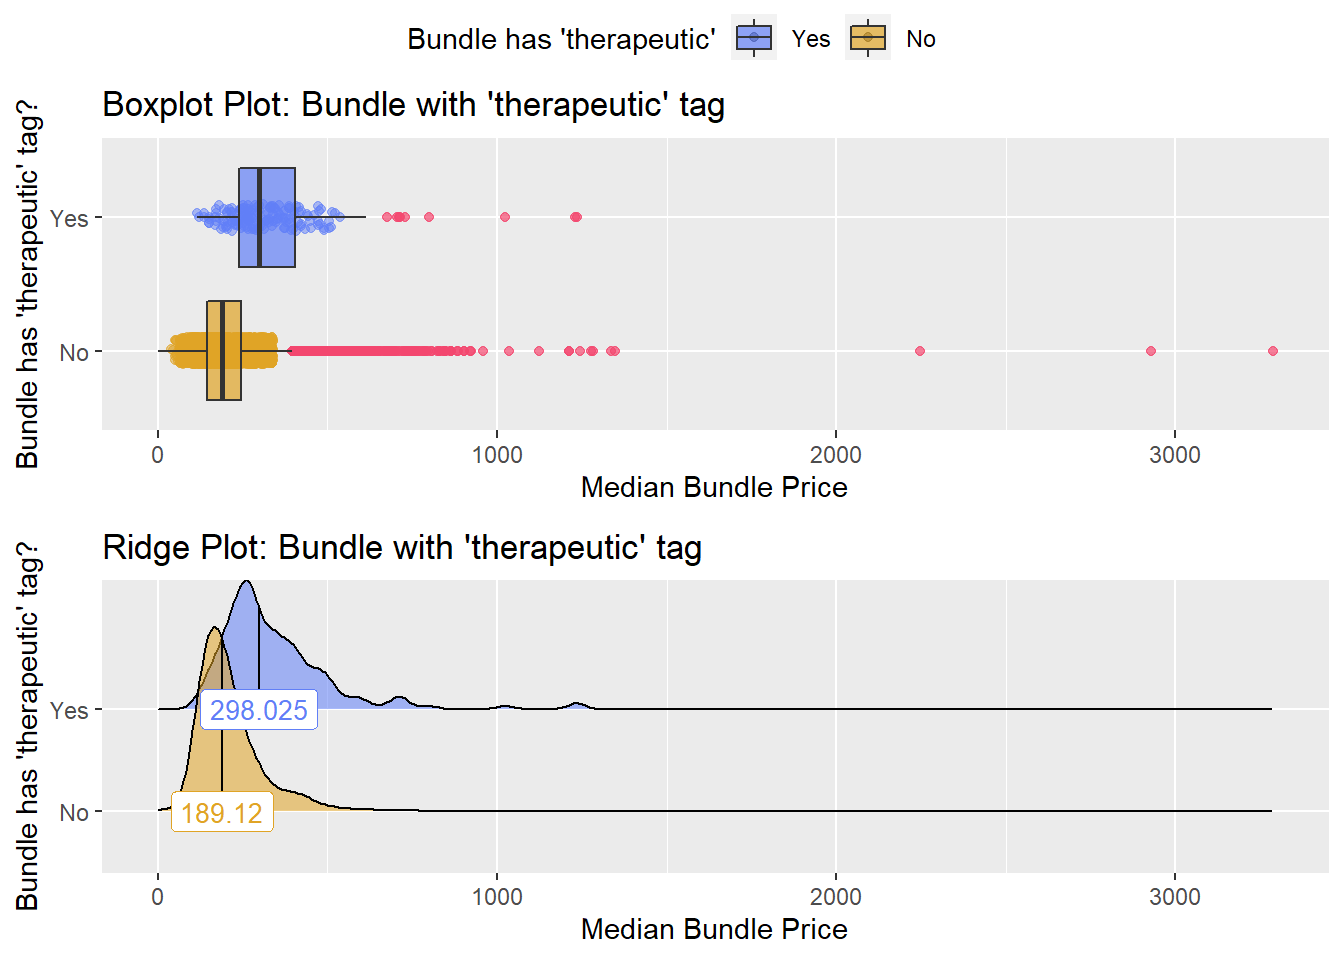Image resolution: width=1344 pixels, height=960 pixels.
Task: Click the 'Yes' legend text label
Action: (811, 39)
